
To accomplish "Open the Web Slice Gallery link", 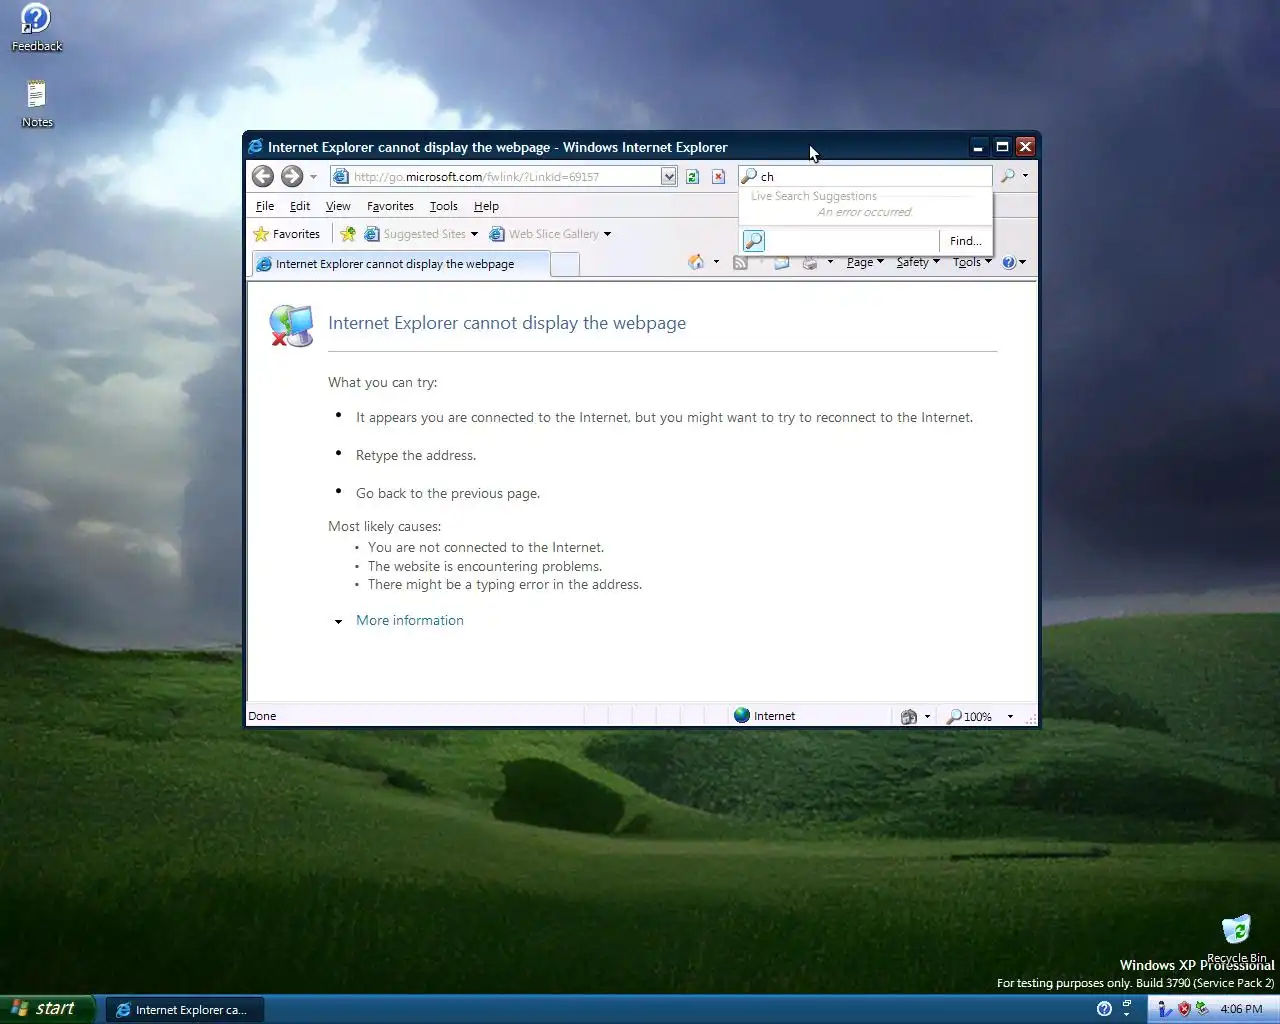I will 549,234.
